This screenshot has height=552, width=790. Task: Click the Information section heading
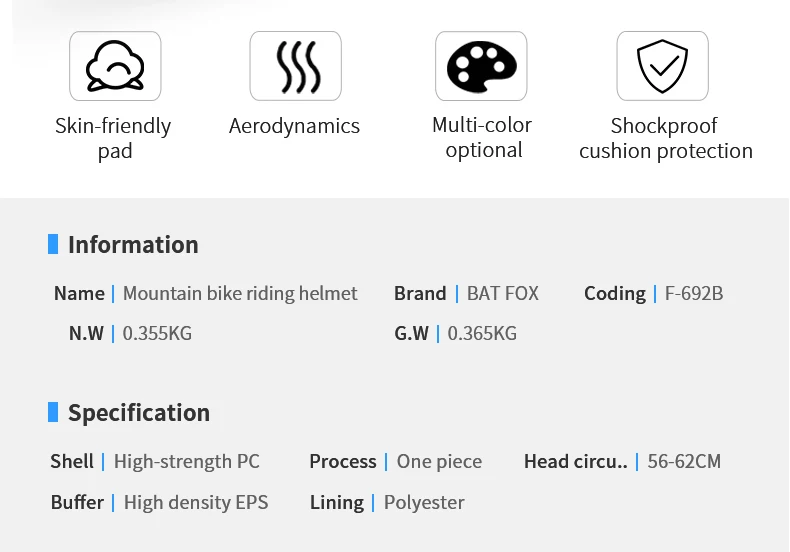point(133,245)
